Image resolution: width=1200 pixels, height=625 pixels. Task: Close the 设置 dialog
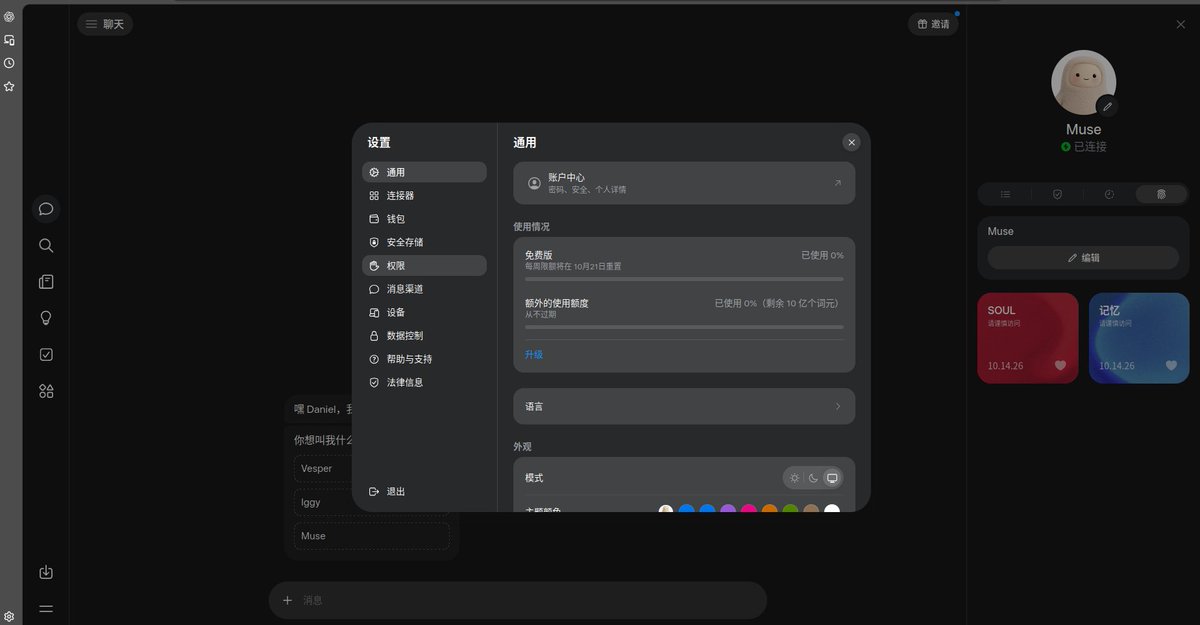[851, 143]
